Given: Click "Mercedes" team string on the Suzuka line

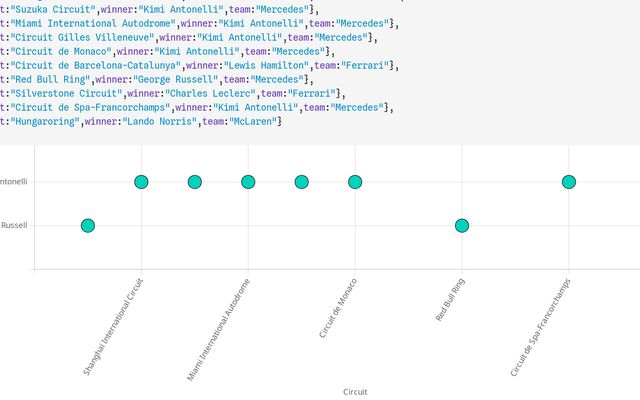Looking at the screenshot, I should click(282, 9).
